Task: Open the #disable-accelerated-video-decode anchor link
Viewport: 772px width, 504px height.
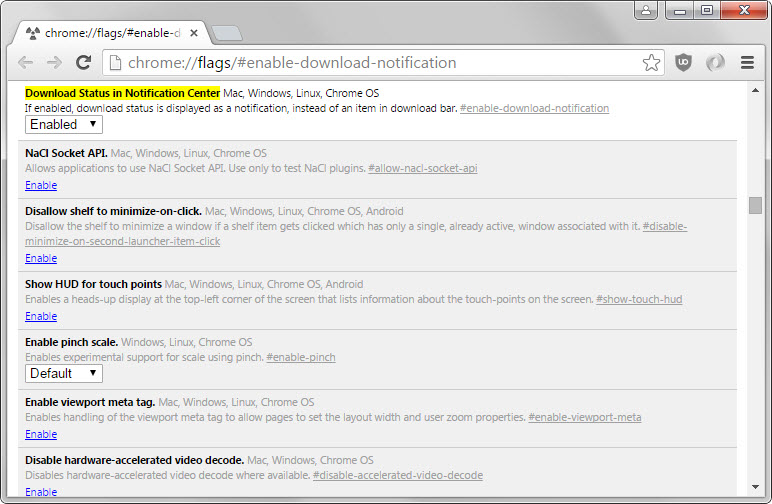Action: tap(398, 475)
